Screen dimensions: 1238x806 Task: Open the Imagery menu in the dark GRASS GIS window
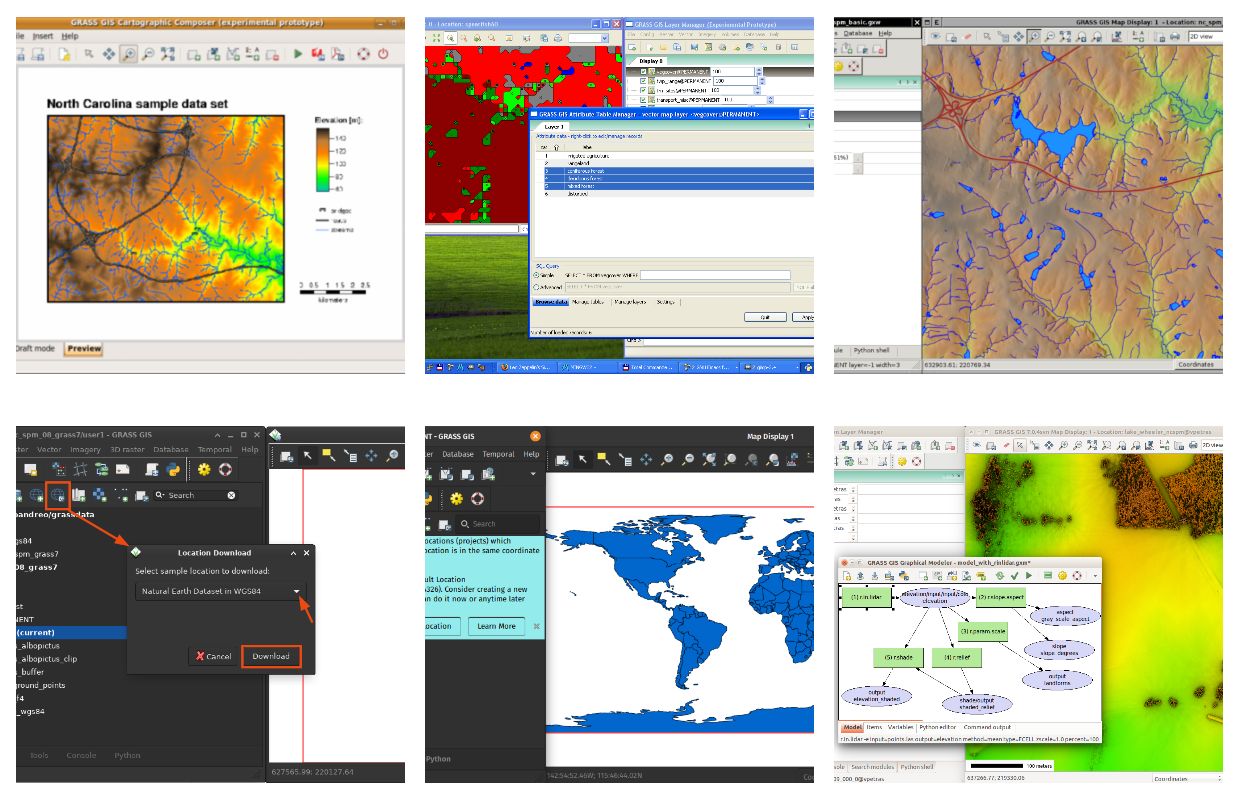point(85,450)
